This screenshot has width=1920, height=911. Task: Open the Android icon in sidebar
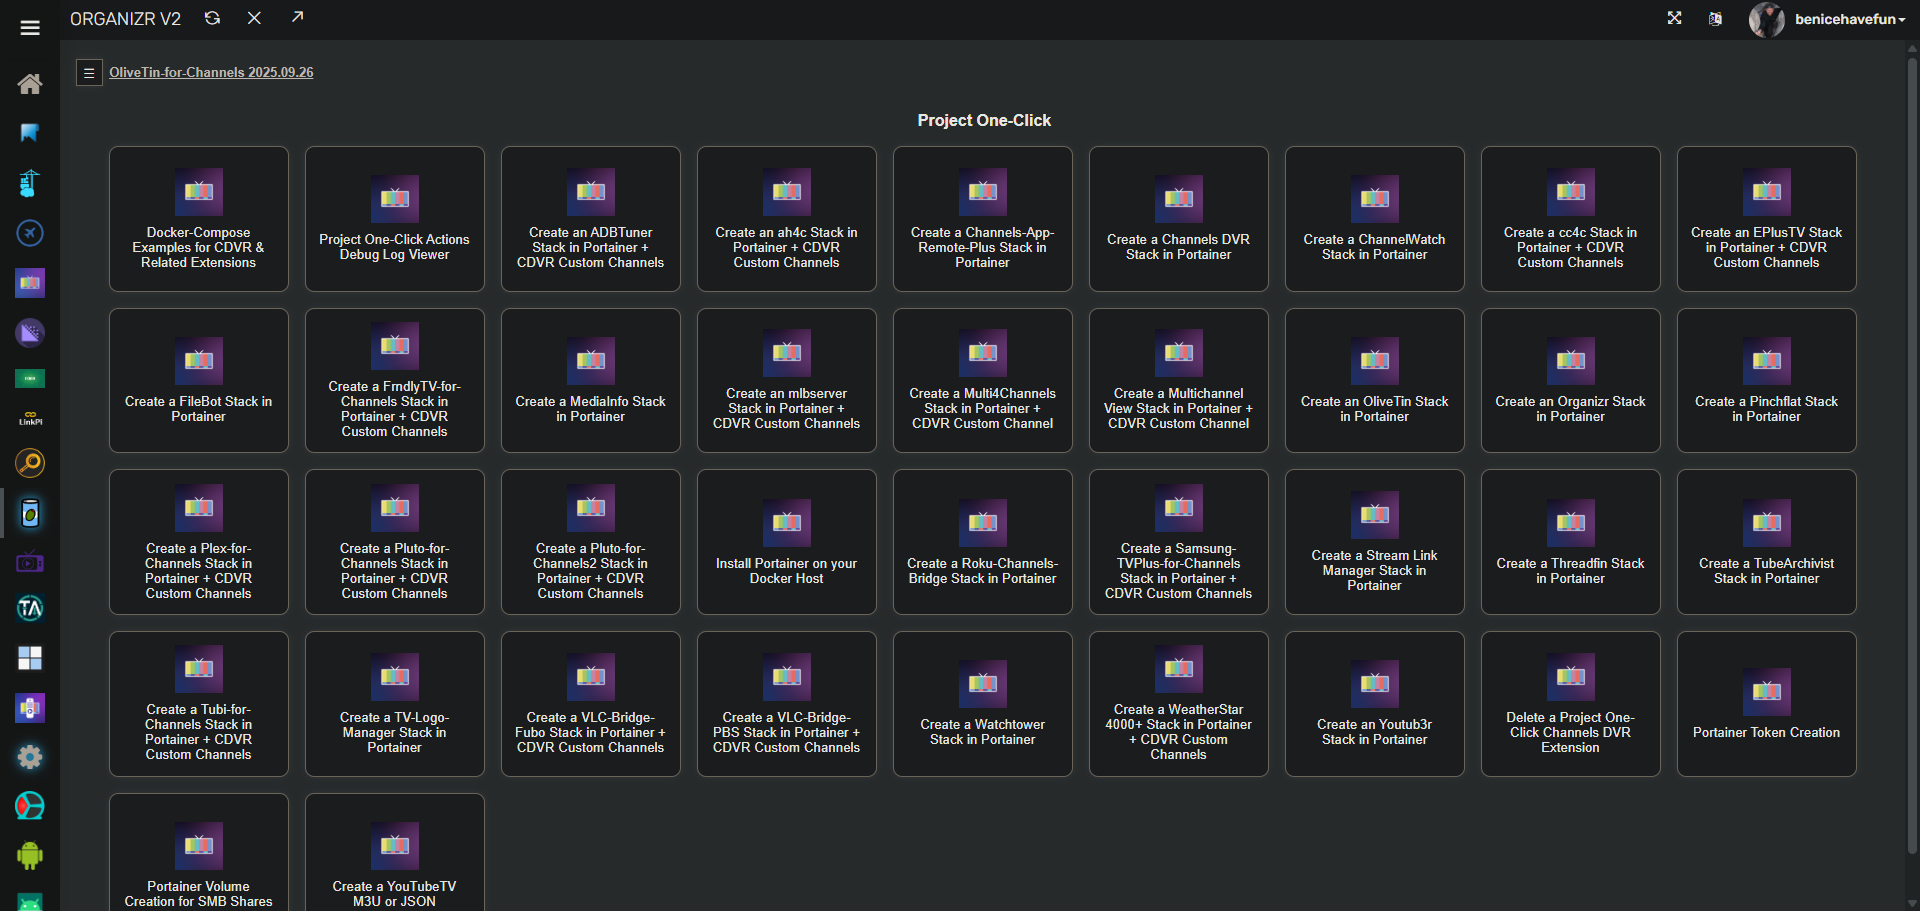pos(30,855)
